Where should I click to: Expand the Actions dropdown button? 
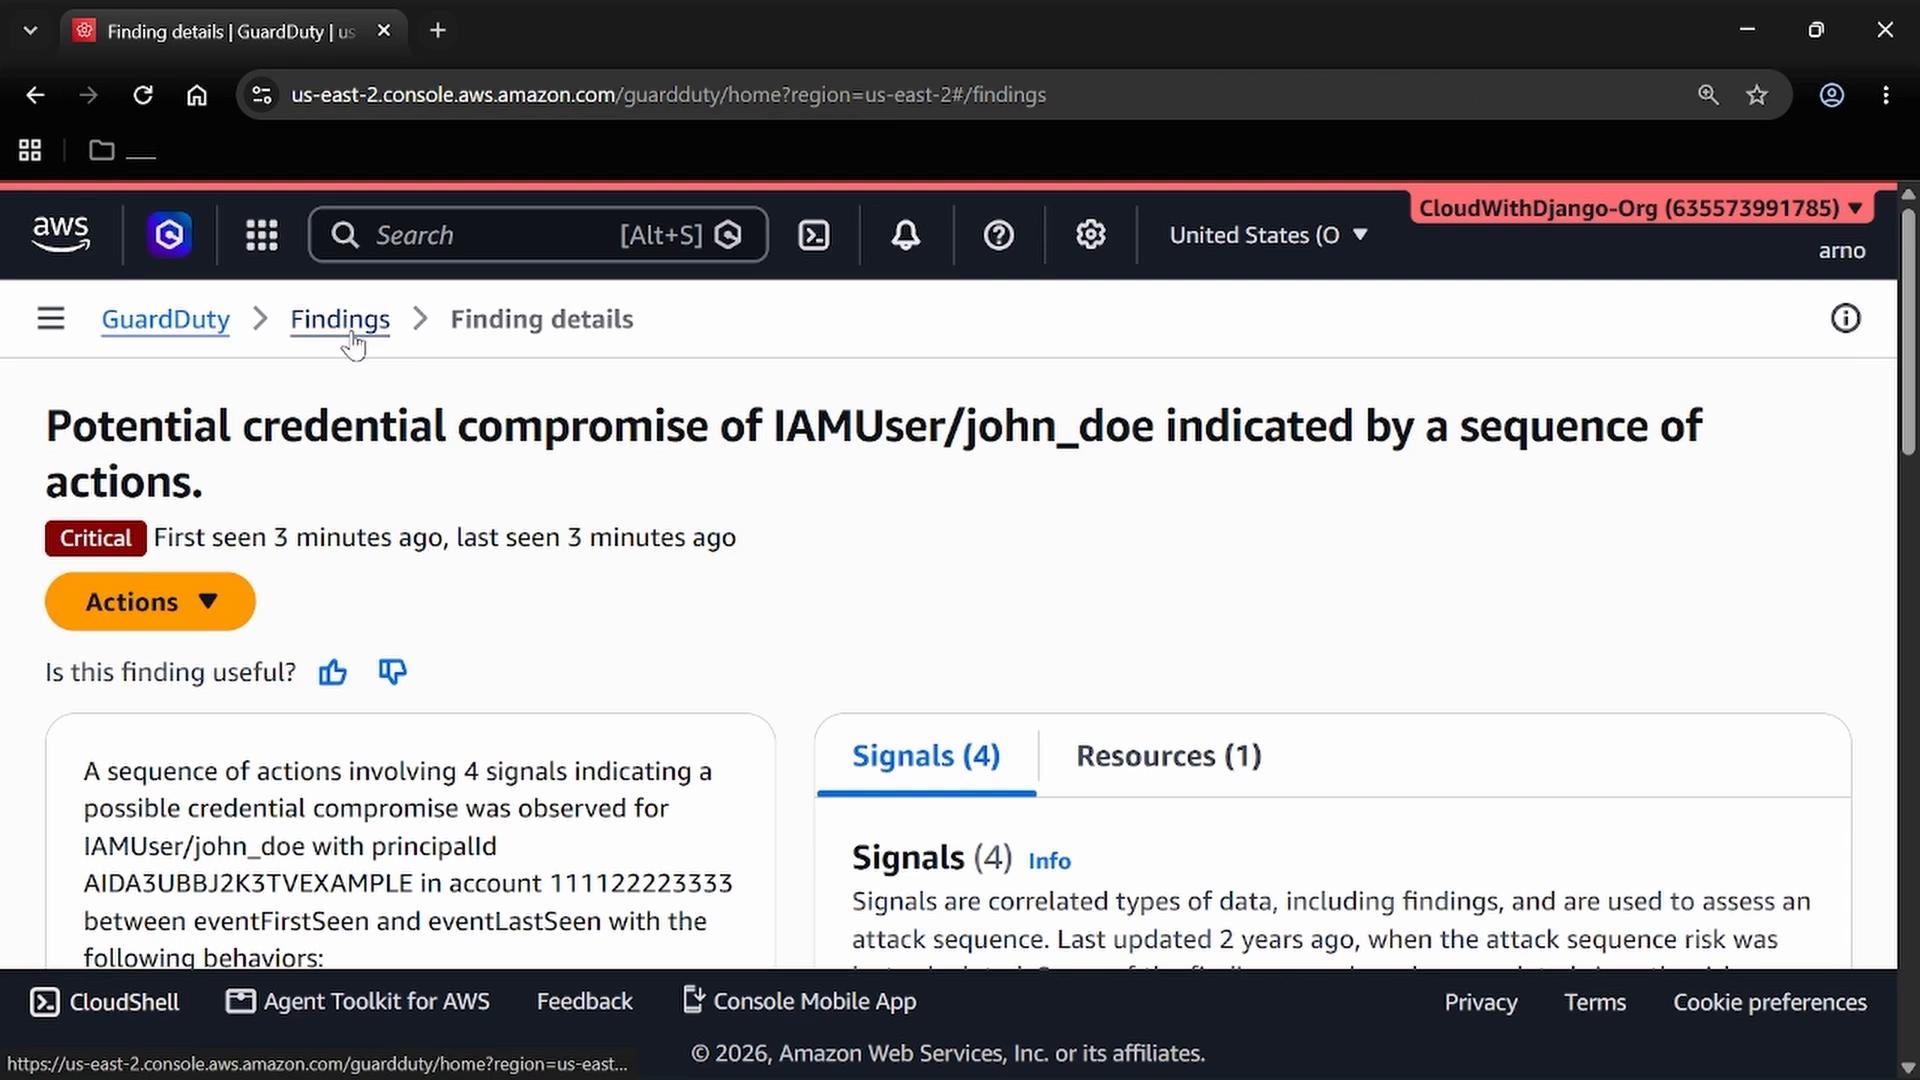[x=150, y=602]
